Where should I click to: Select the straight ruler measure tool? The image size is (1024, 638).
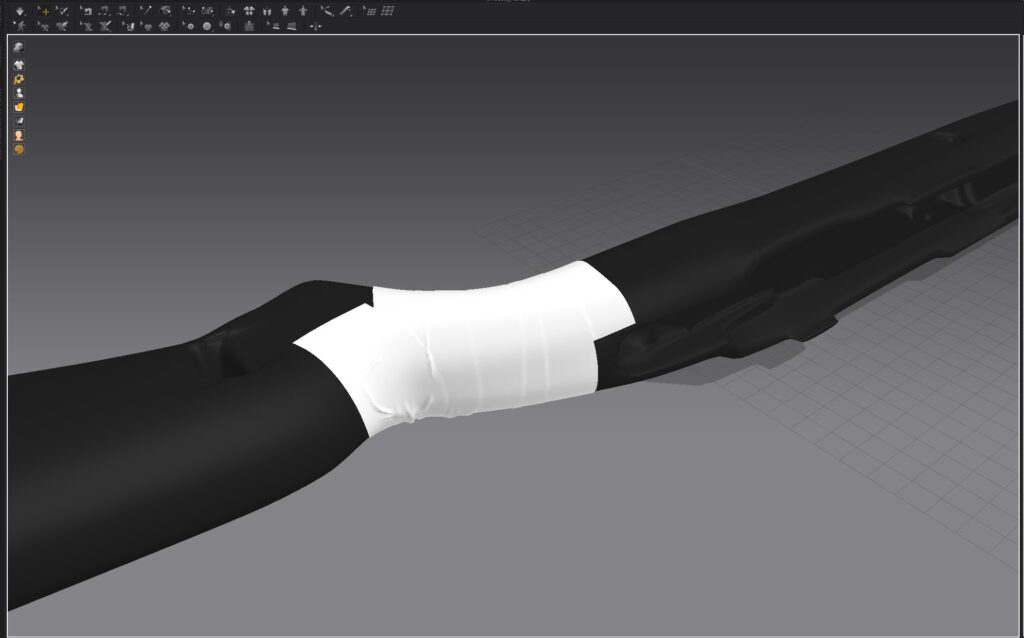(x=346, y=11)
